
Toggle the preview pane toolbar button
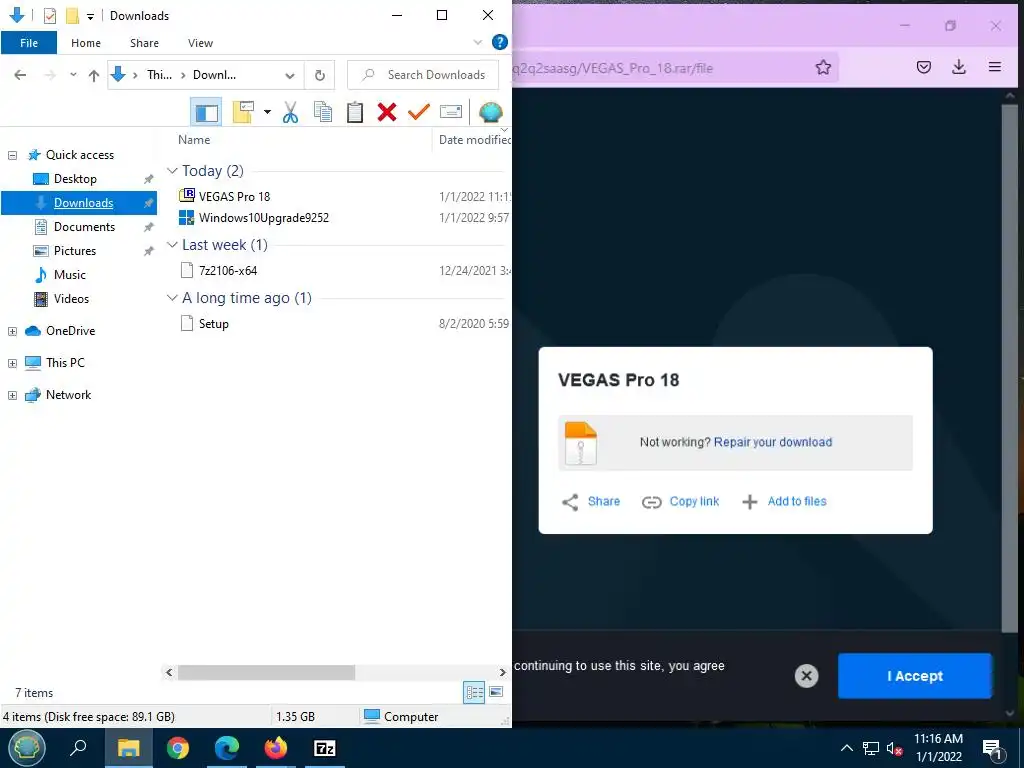pyautogui.click(x=206, y=112)
